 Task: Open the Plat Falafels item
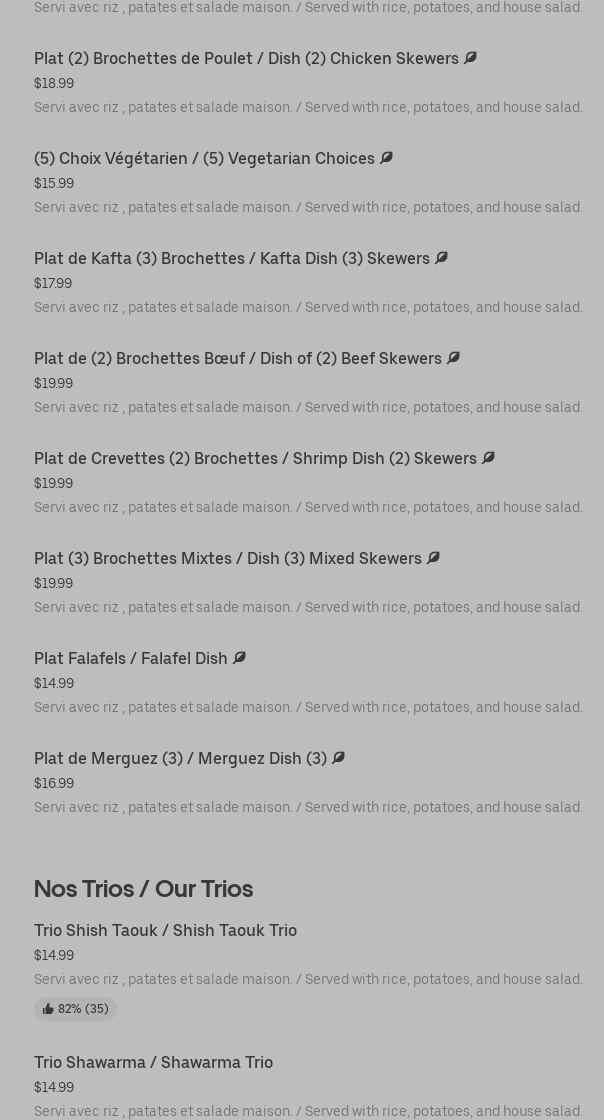tap(130, 658)
